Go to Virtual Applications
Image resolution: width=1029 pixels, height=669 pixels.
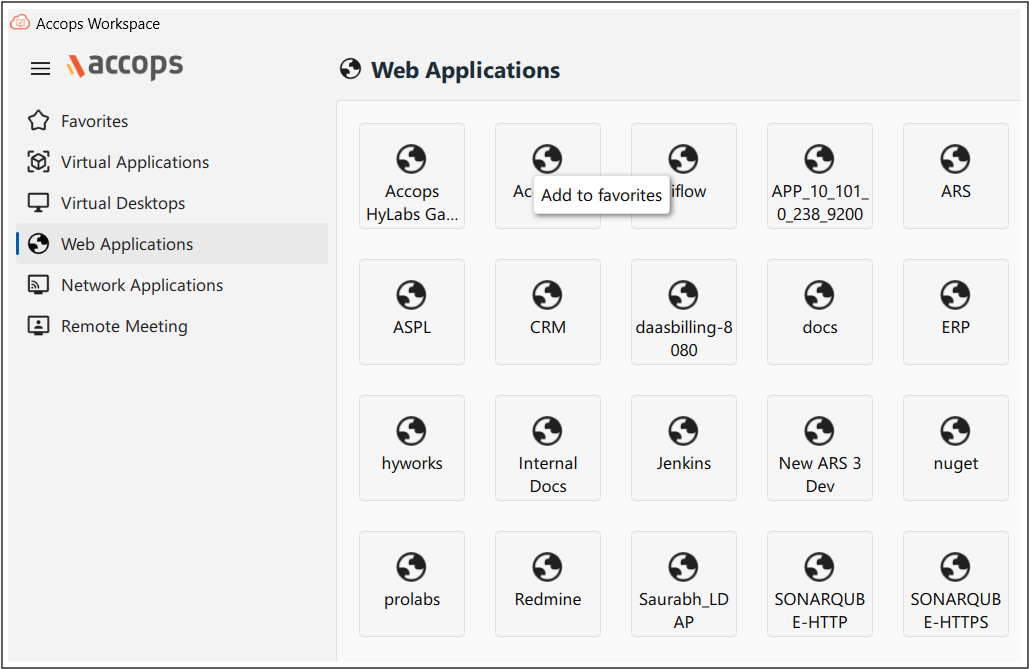tap(172, 162)
